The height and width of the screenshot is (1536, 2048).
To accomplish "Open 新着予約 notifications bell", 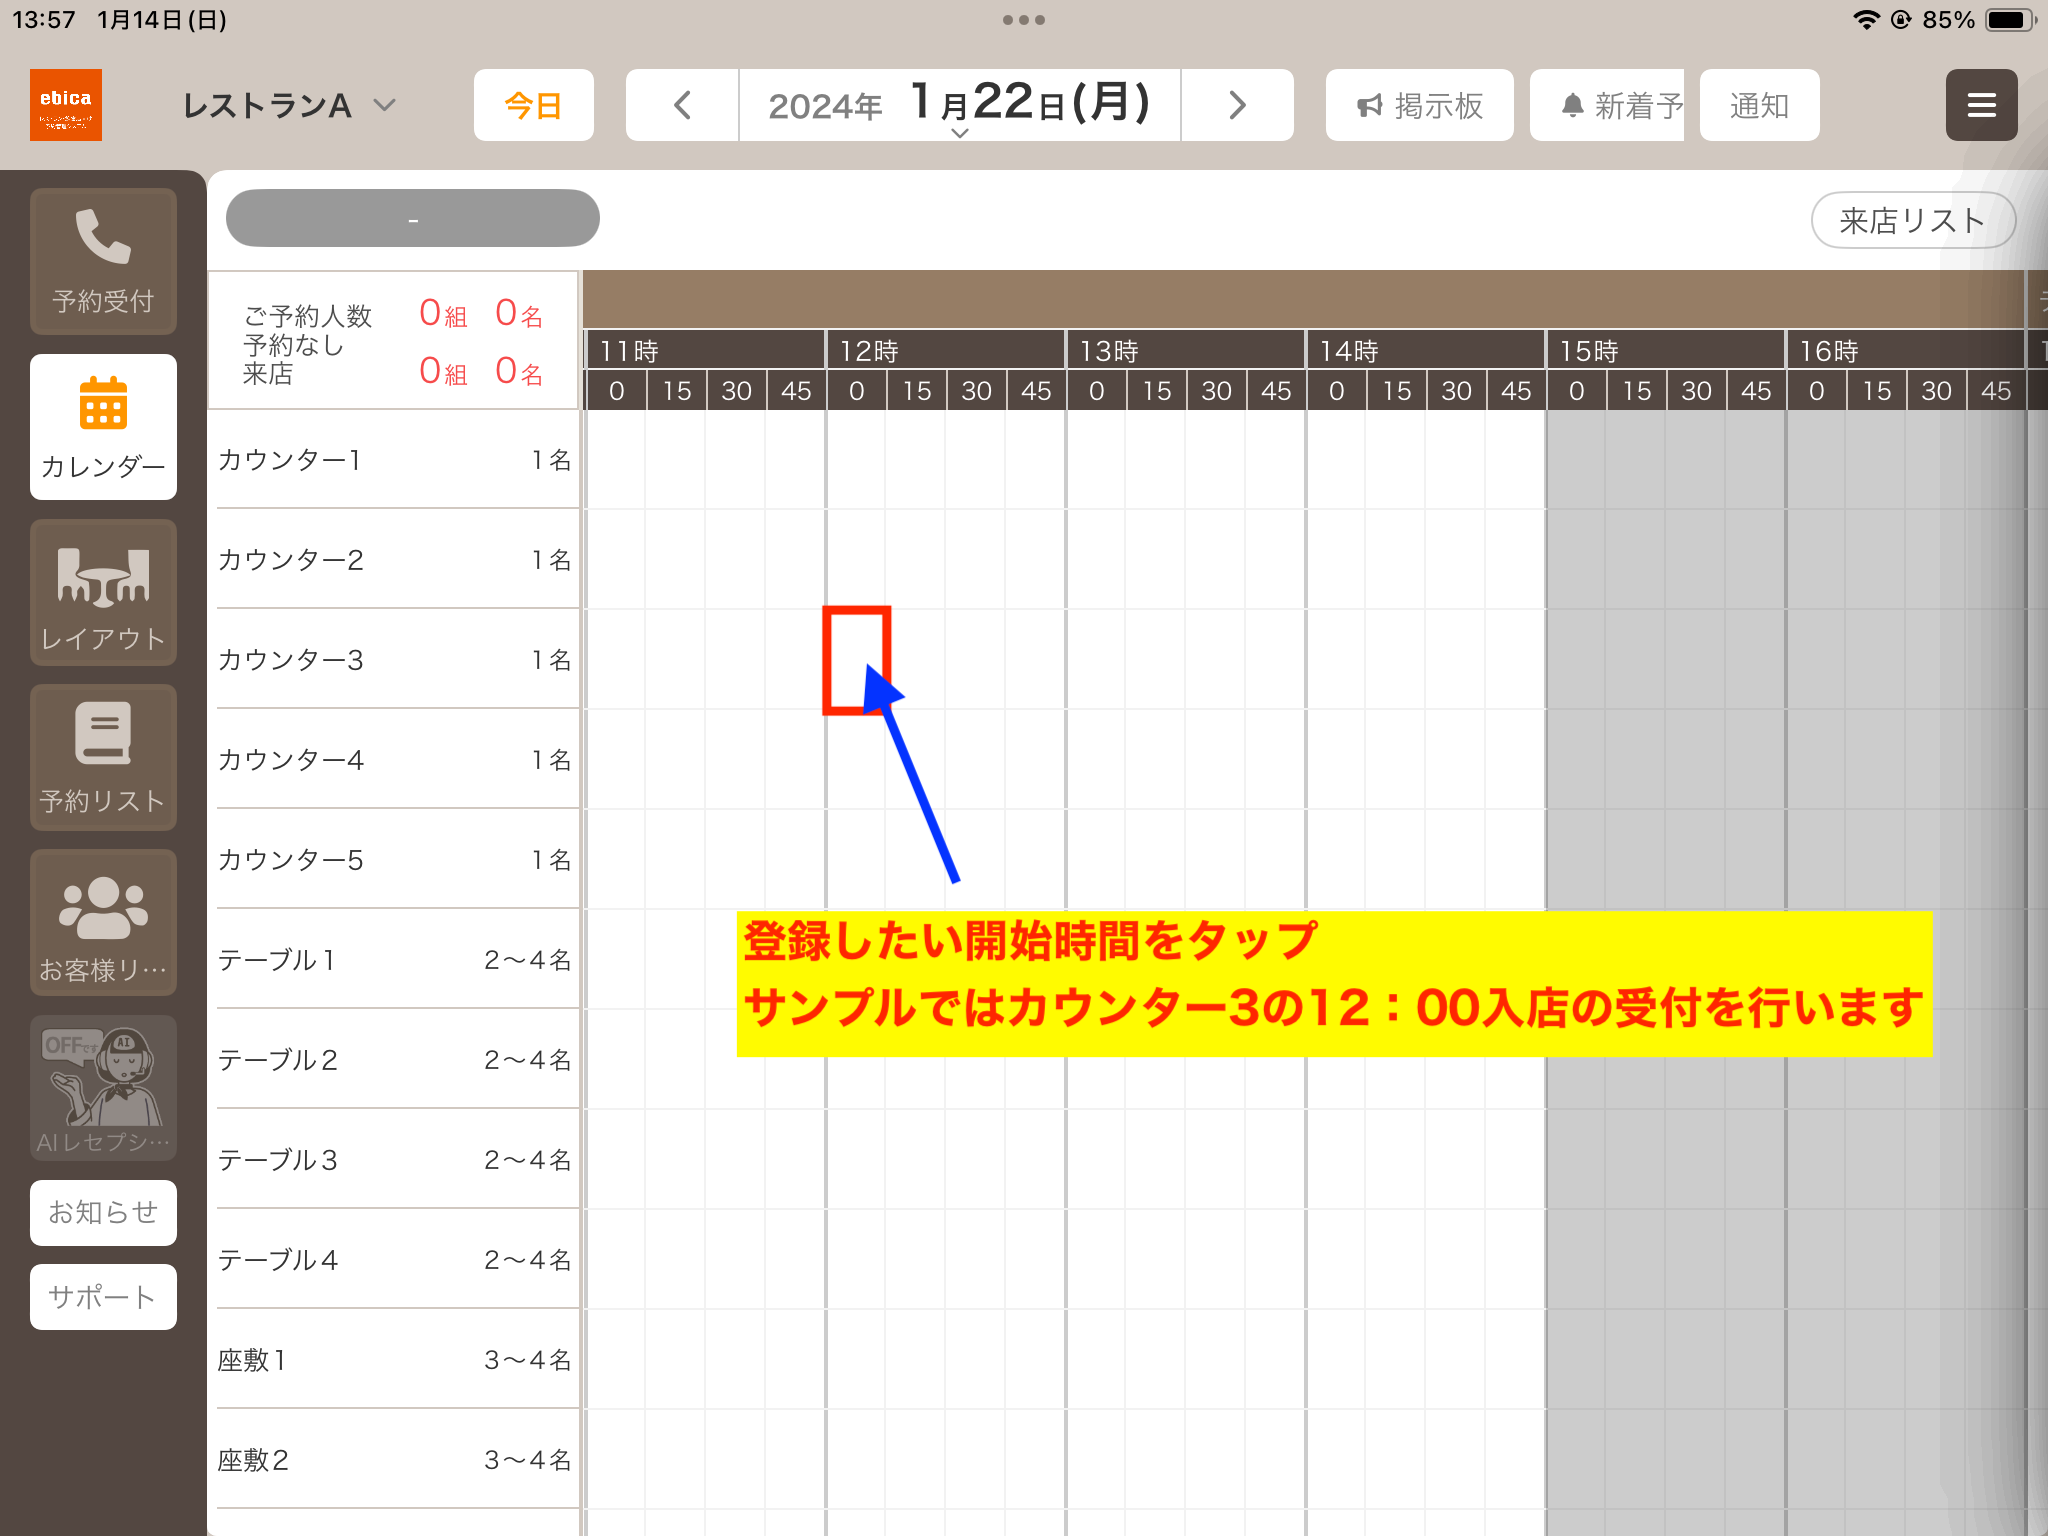I will coord(1607,105).
